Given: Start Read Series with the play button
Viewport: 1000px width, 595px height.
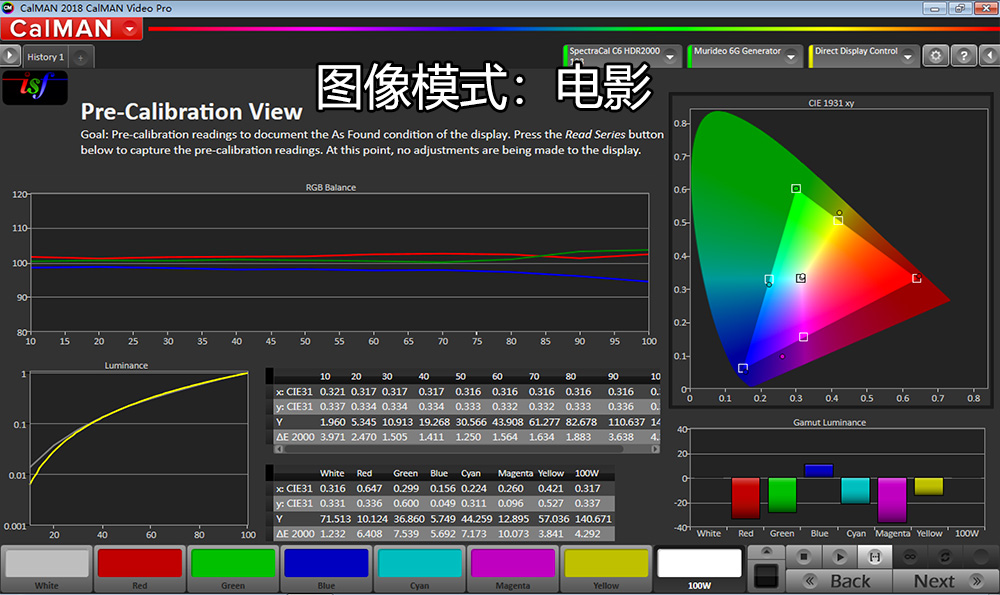Looking at the screenshot, I should tap(839, 557).
